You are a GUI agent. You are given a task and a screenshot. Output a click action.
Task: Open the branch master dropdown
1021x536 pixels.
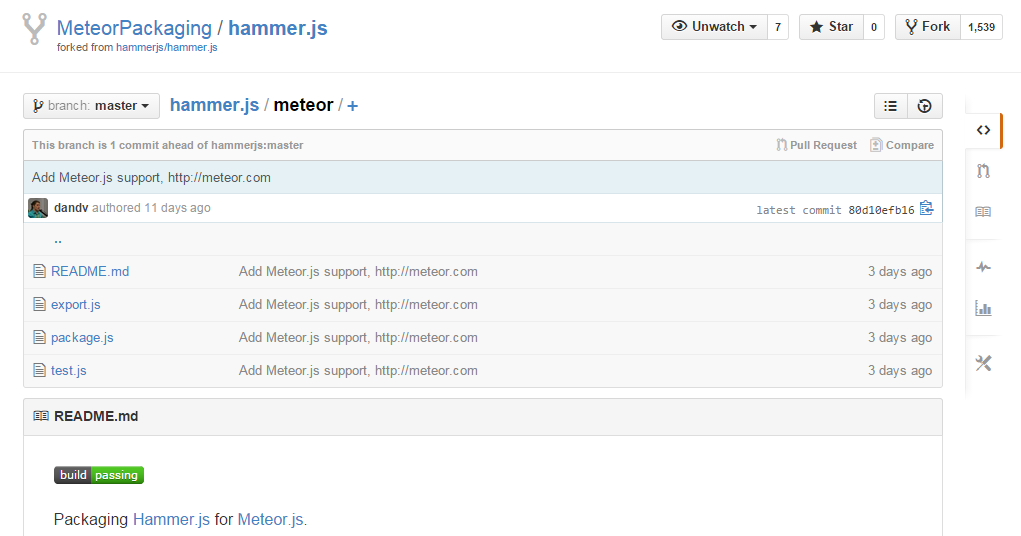coord(91,106)
